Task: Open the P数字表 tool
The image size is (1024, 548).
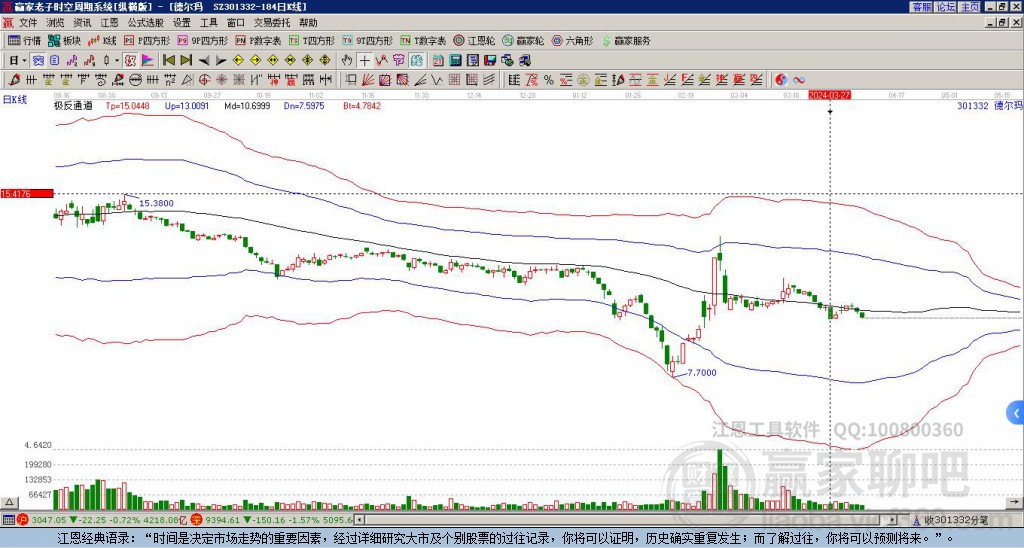Action: (x=258, y=40)
